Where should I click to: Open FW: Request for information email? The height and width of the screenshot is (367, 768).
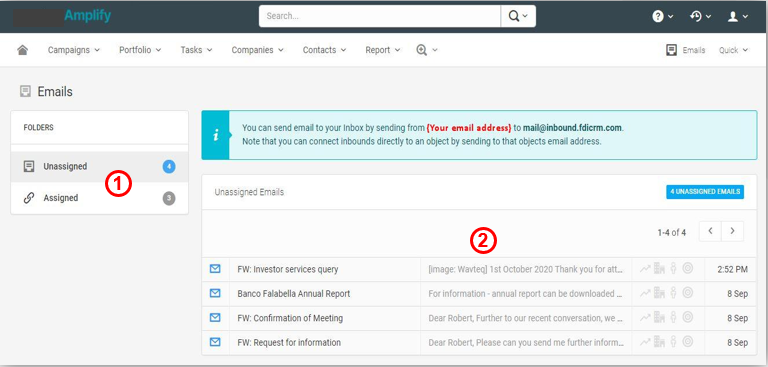289,342
